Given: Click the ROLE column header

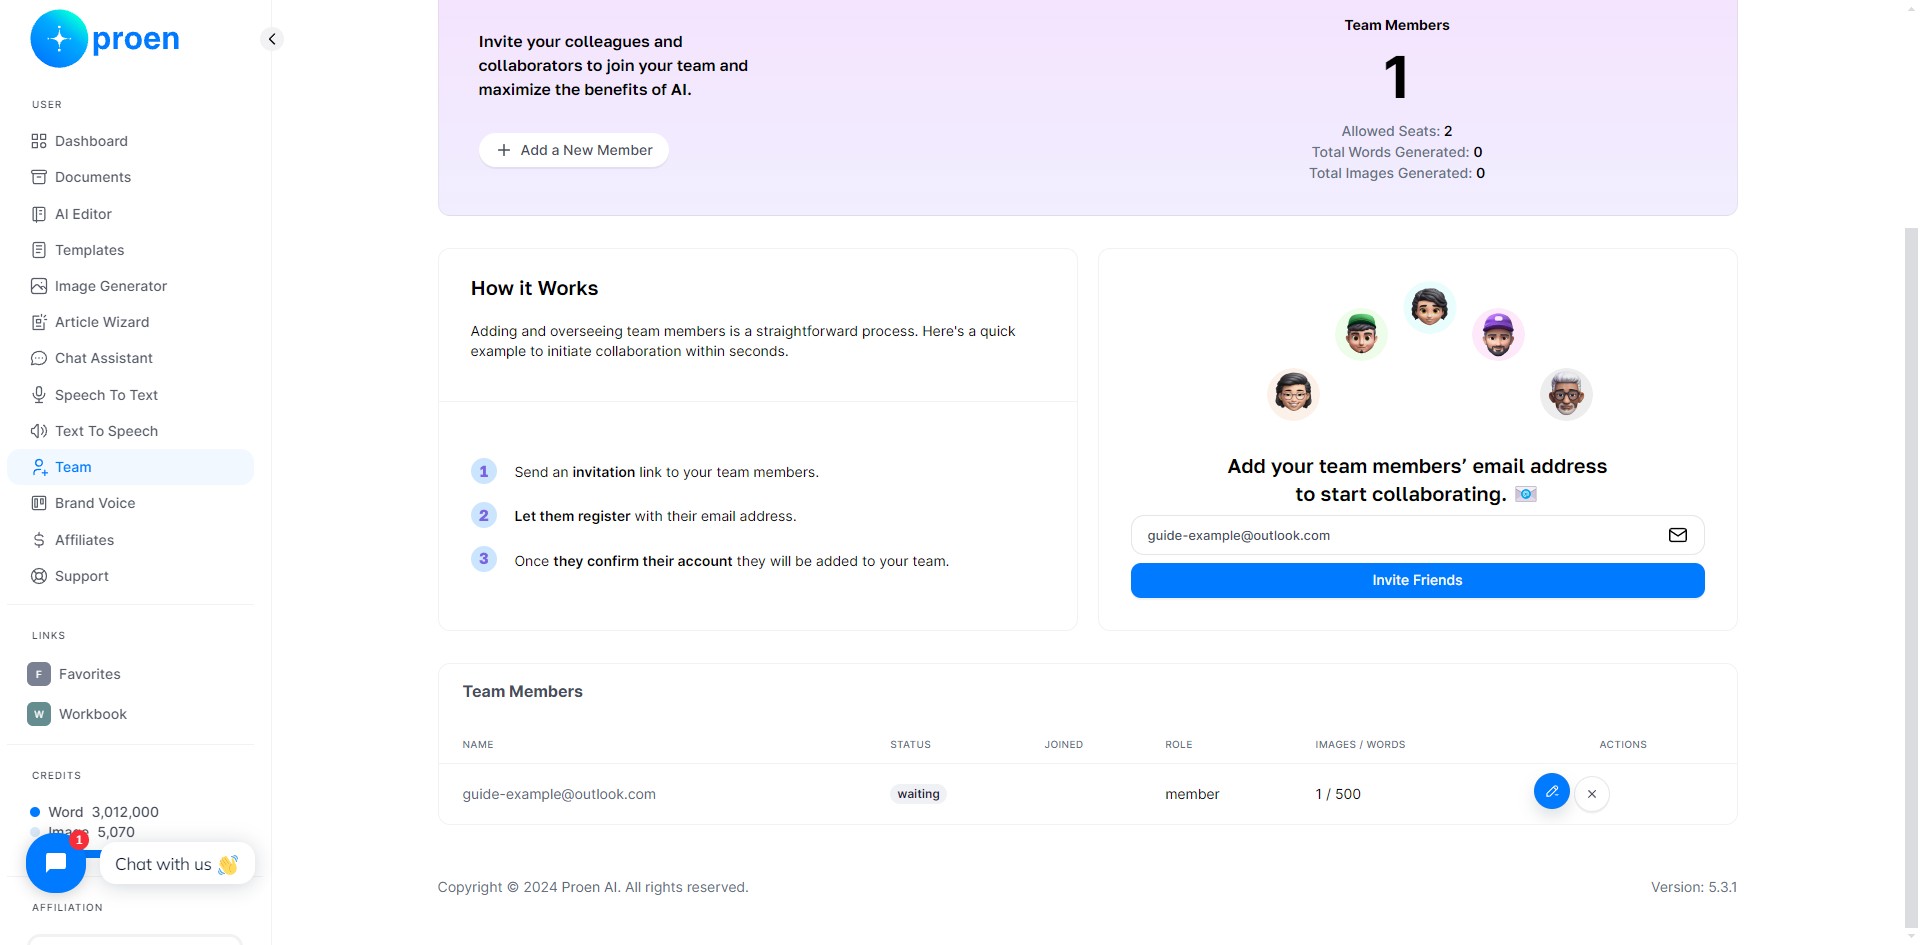Looking at the screenshot, I should tap(1179, 745).
